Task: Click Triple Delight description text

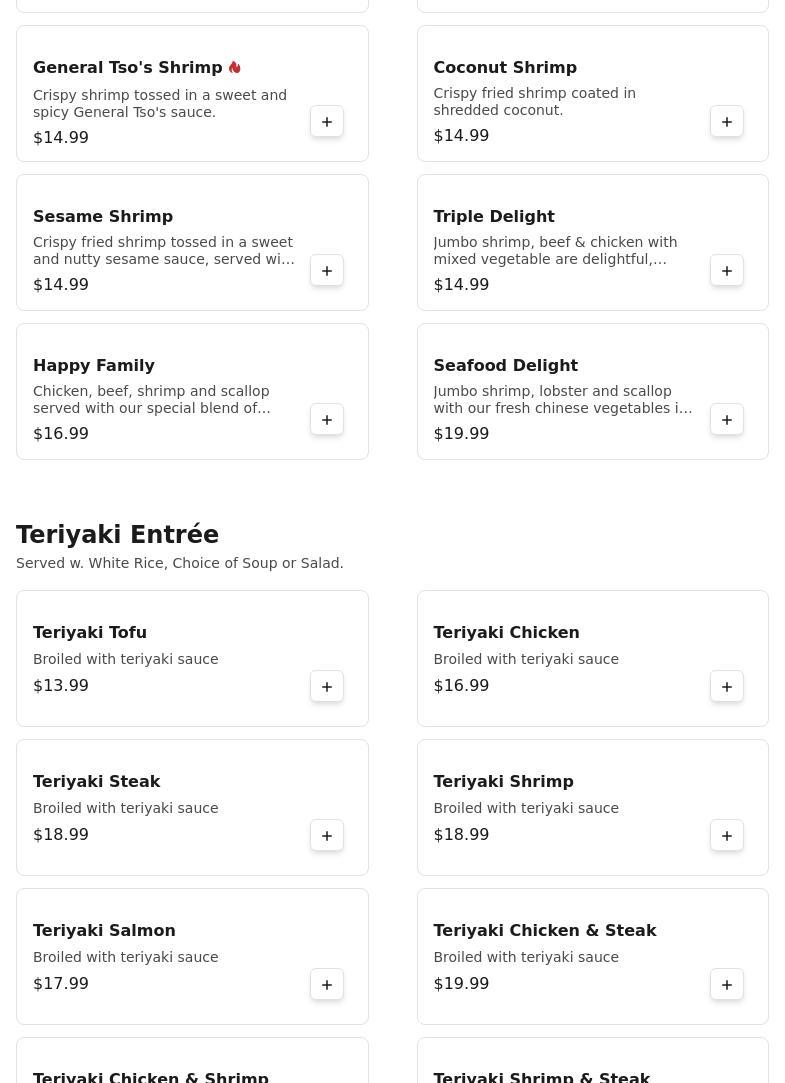Action: point(555,250)
